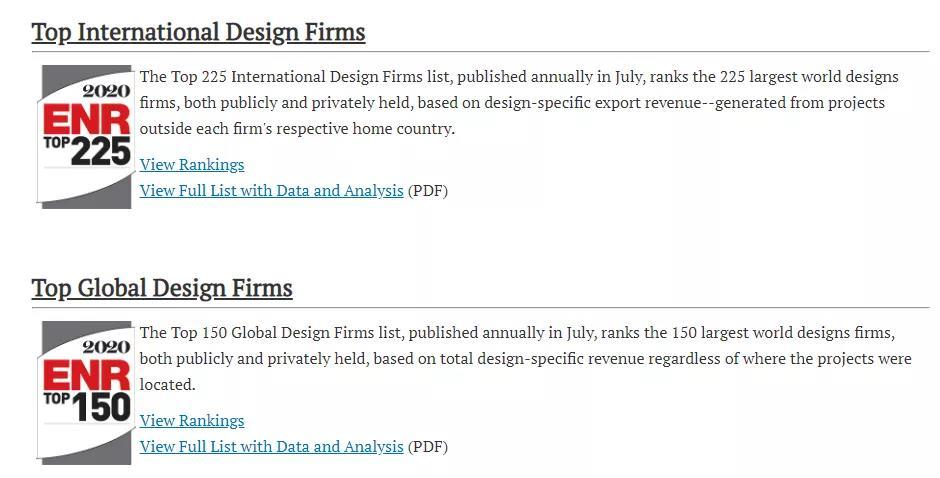Click the large 150 number on the badge
940x478 pixels.
[x=101, y=407]
